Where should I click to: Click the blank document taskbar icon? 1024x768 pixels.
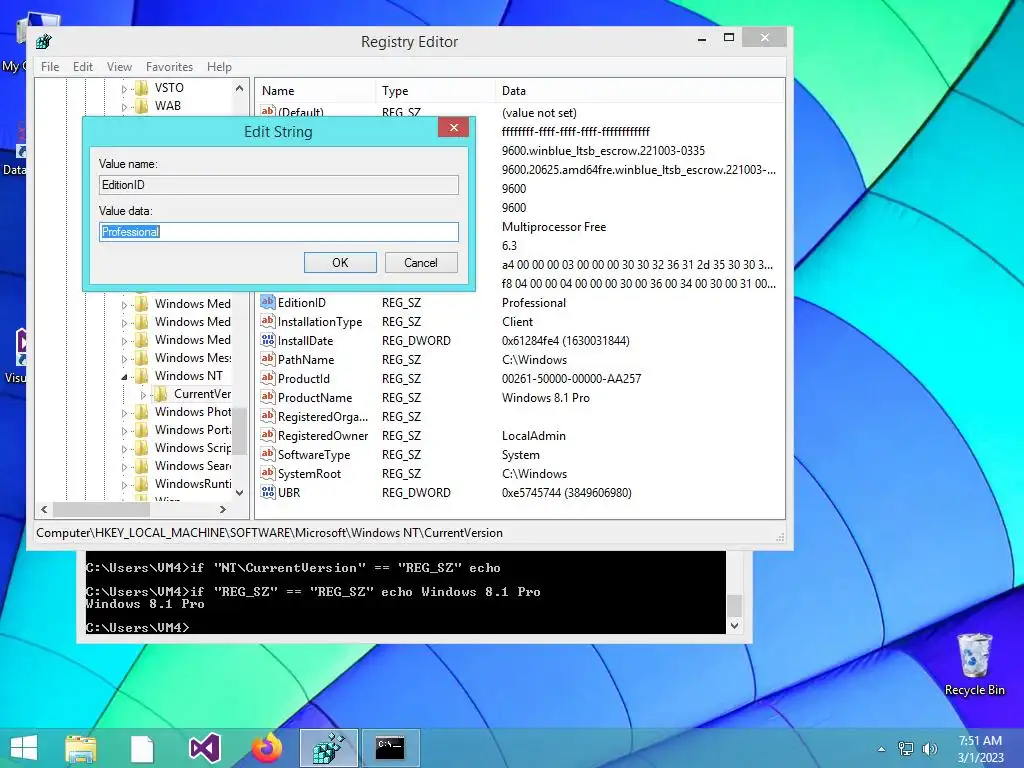point(142,748)
